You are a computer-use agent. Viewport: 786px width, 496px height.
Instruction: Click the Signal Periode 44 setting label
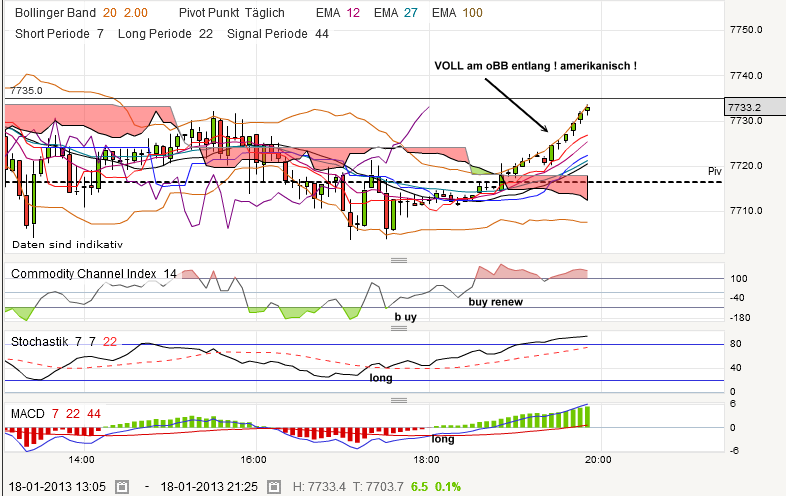(278, 34)
